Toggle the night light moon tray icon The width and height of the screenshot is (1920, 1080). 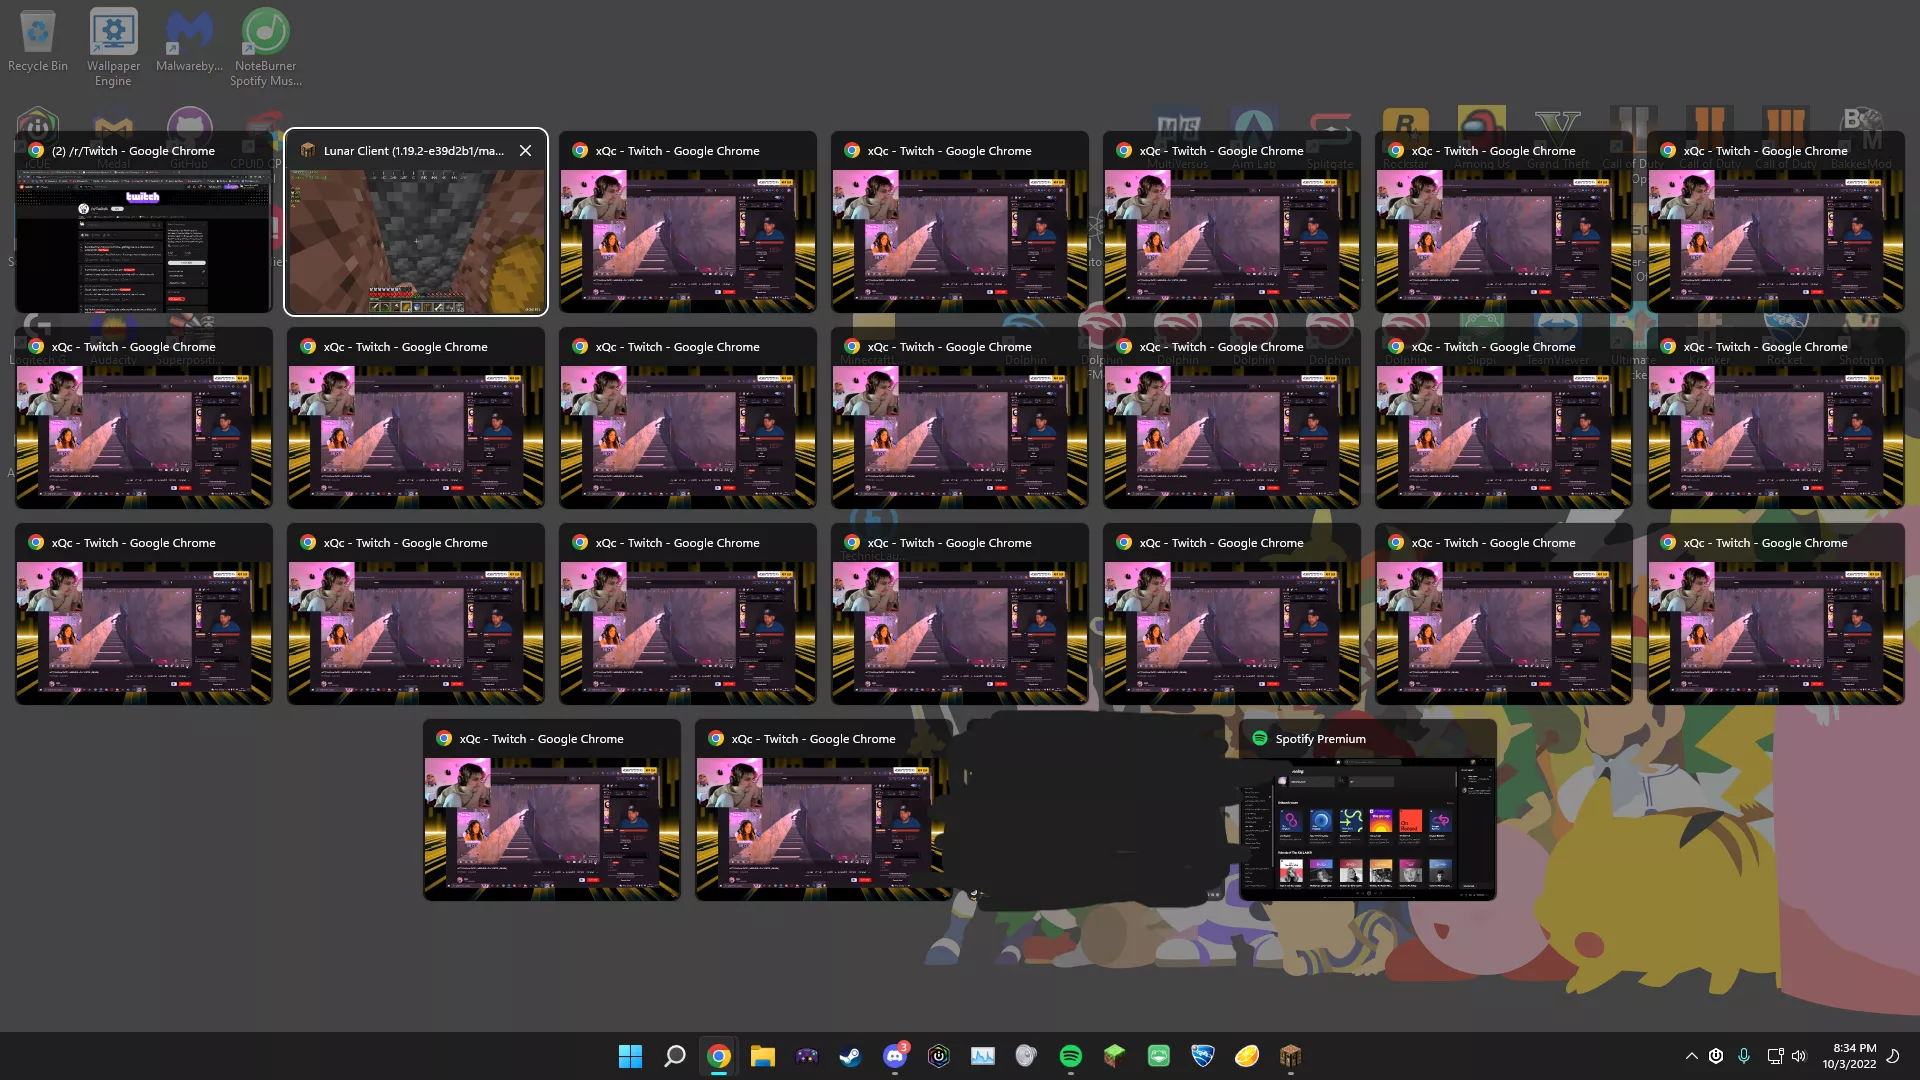[1897, 1056]
